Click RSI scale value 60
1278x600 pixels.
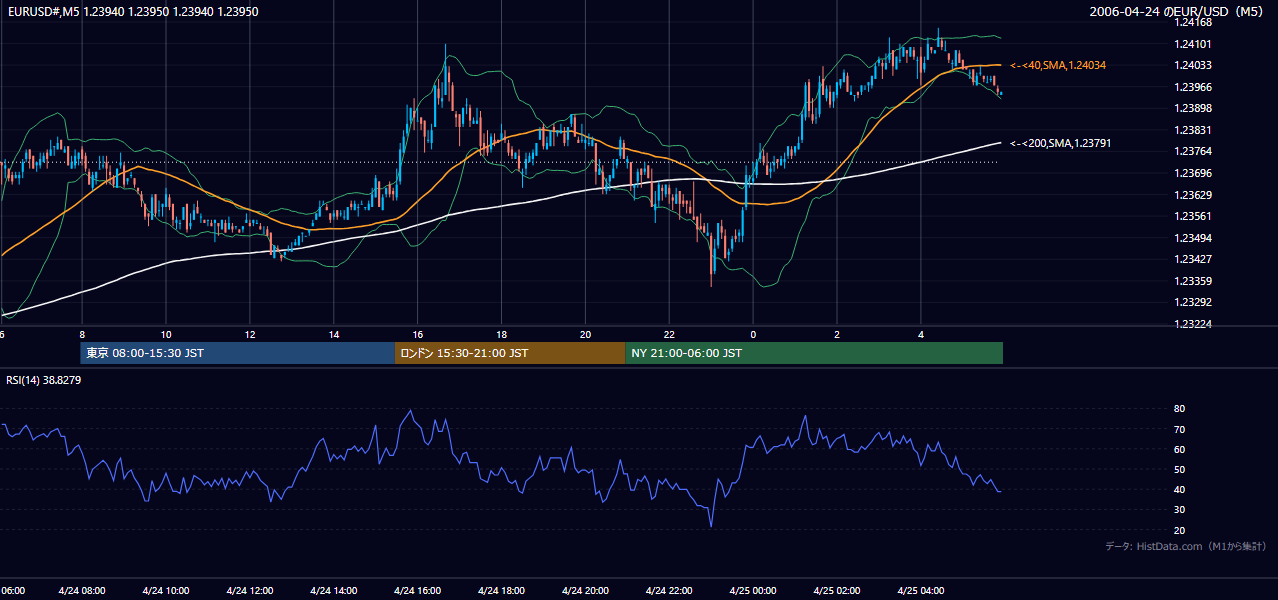coord(1179,449)
